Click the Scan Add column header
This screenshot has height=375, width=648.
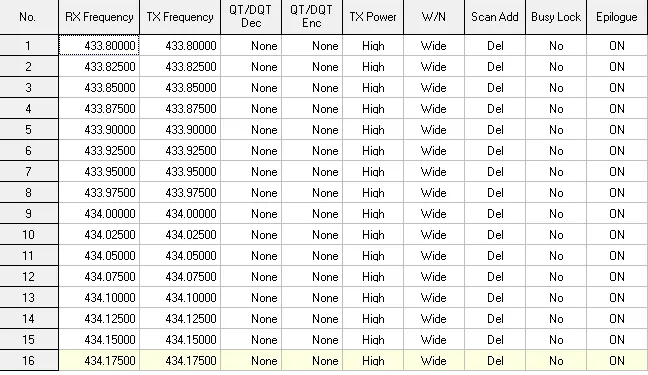[x=495, y=17]
